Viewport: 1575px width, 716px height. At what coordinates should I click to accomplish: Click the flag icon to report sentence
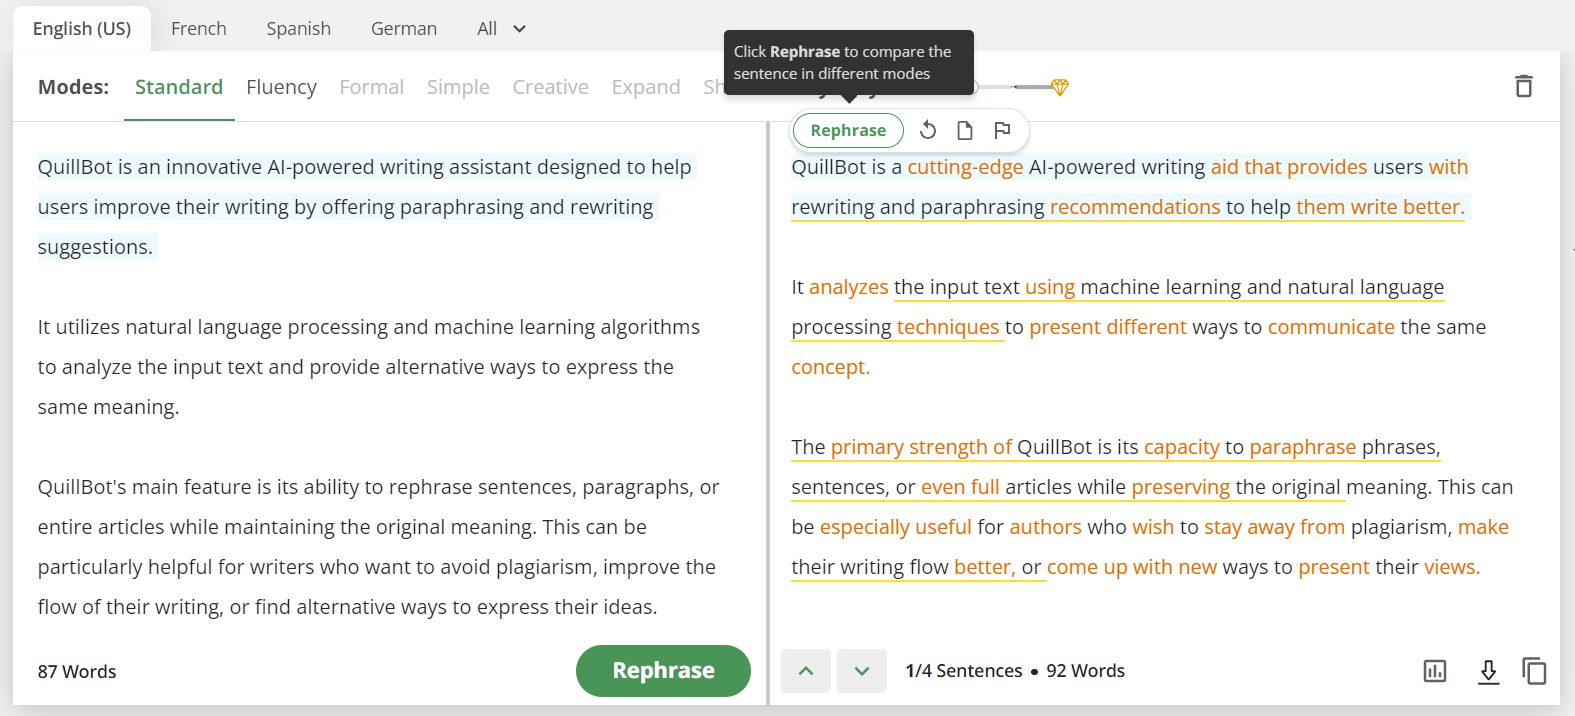pyautogui.click(x=1002, y=130)
